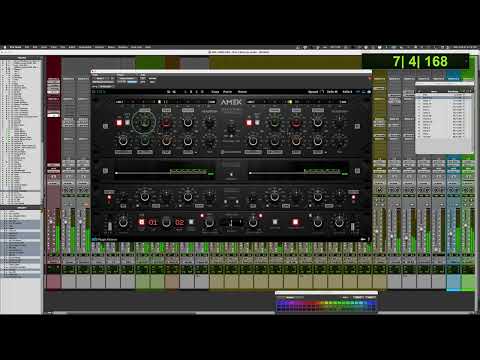The height and width of the screenshot is (360, 480).
Task: Toggle the red lit square button in bottom row right half
Action: (295, 222)
